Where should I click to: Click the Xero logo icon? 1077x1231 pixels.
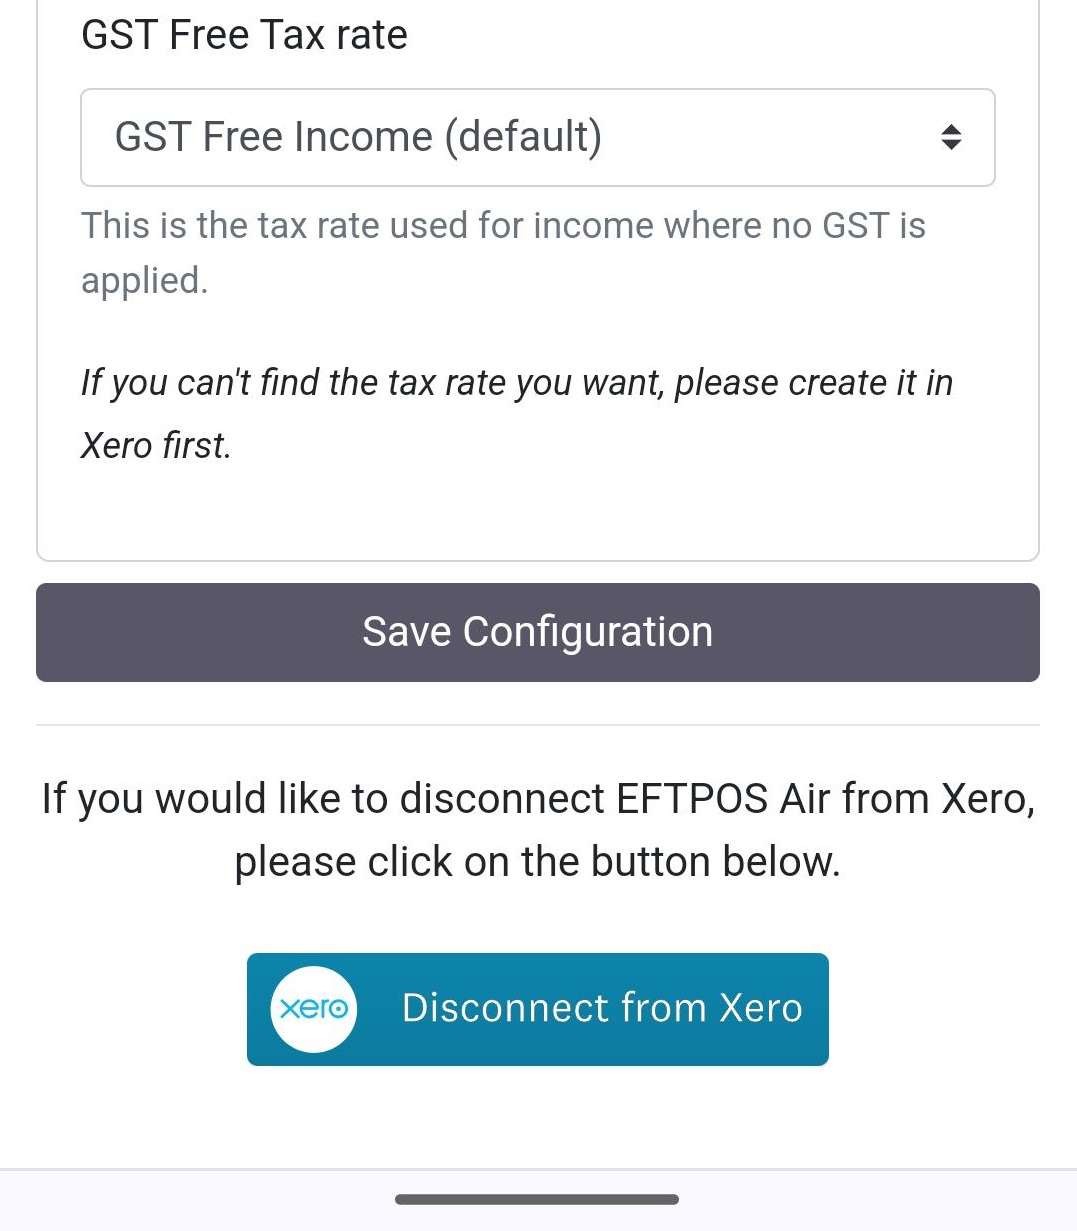click(314, 1009)
